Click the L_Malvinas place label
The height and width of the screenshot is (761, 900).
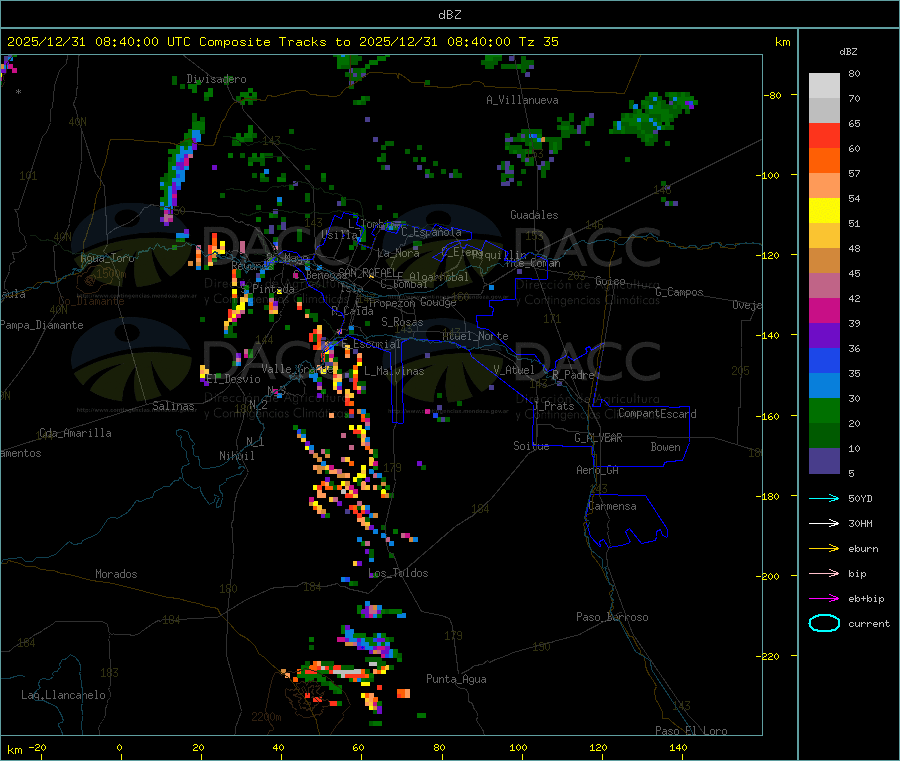point(394,371)
